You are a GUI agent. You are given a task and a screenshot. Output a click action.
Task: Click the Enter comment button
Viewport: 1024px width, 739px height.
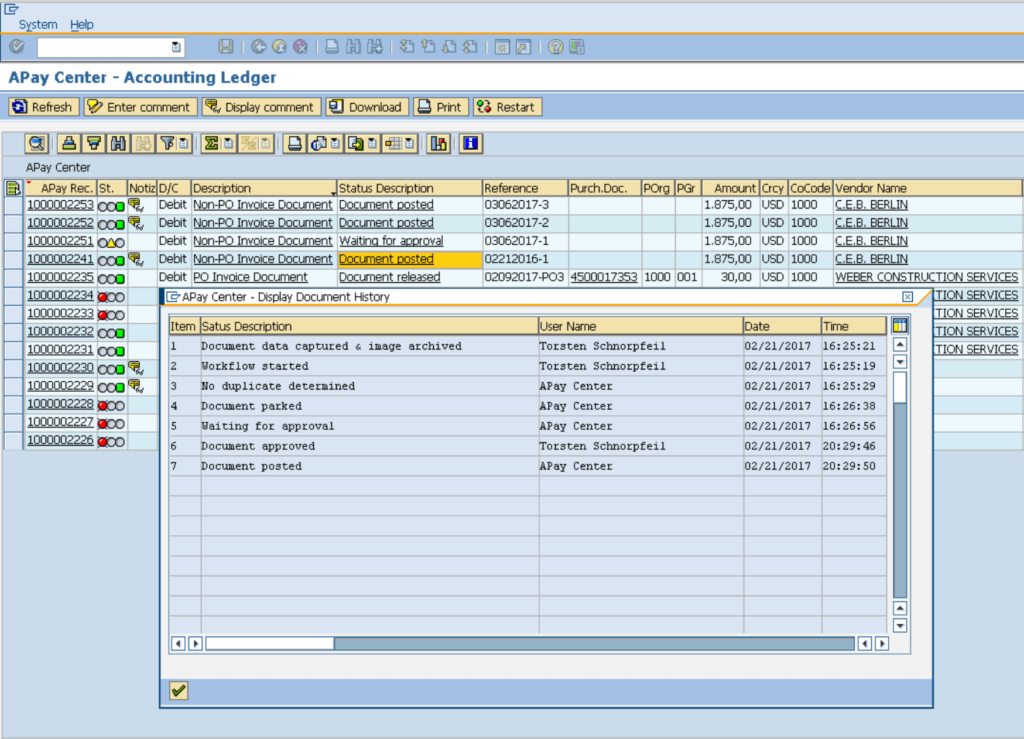pos(138,107)
